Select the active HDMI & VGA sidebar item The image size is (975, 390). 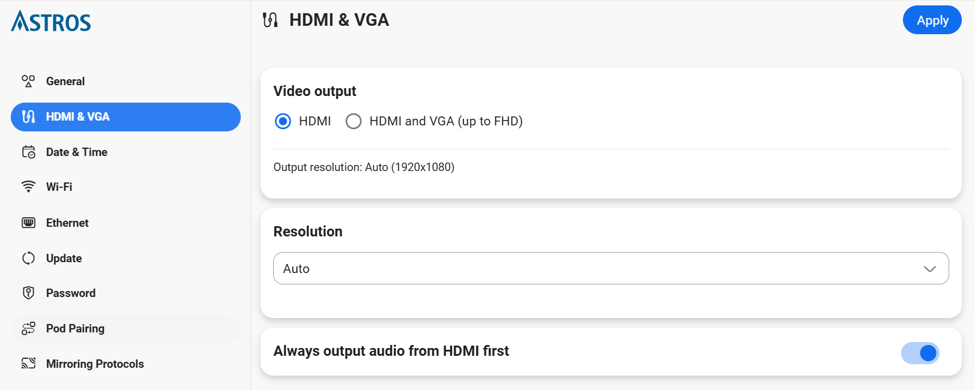click(x=126, y=117)
